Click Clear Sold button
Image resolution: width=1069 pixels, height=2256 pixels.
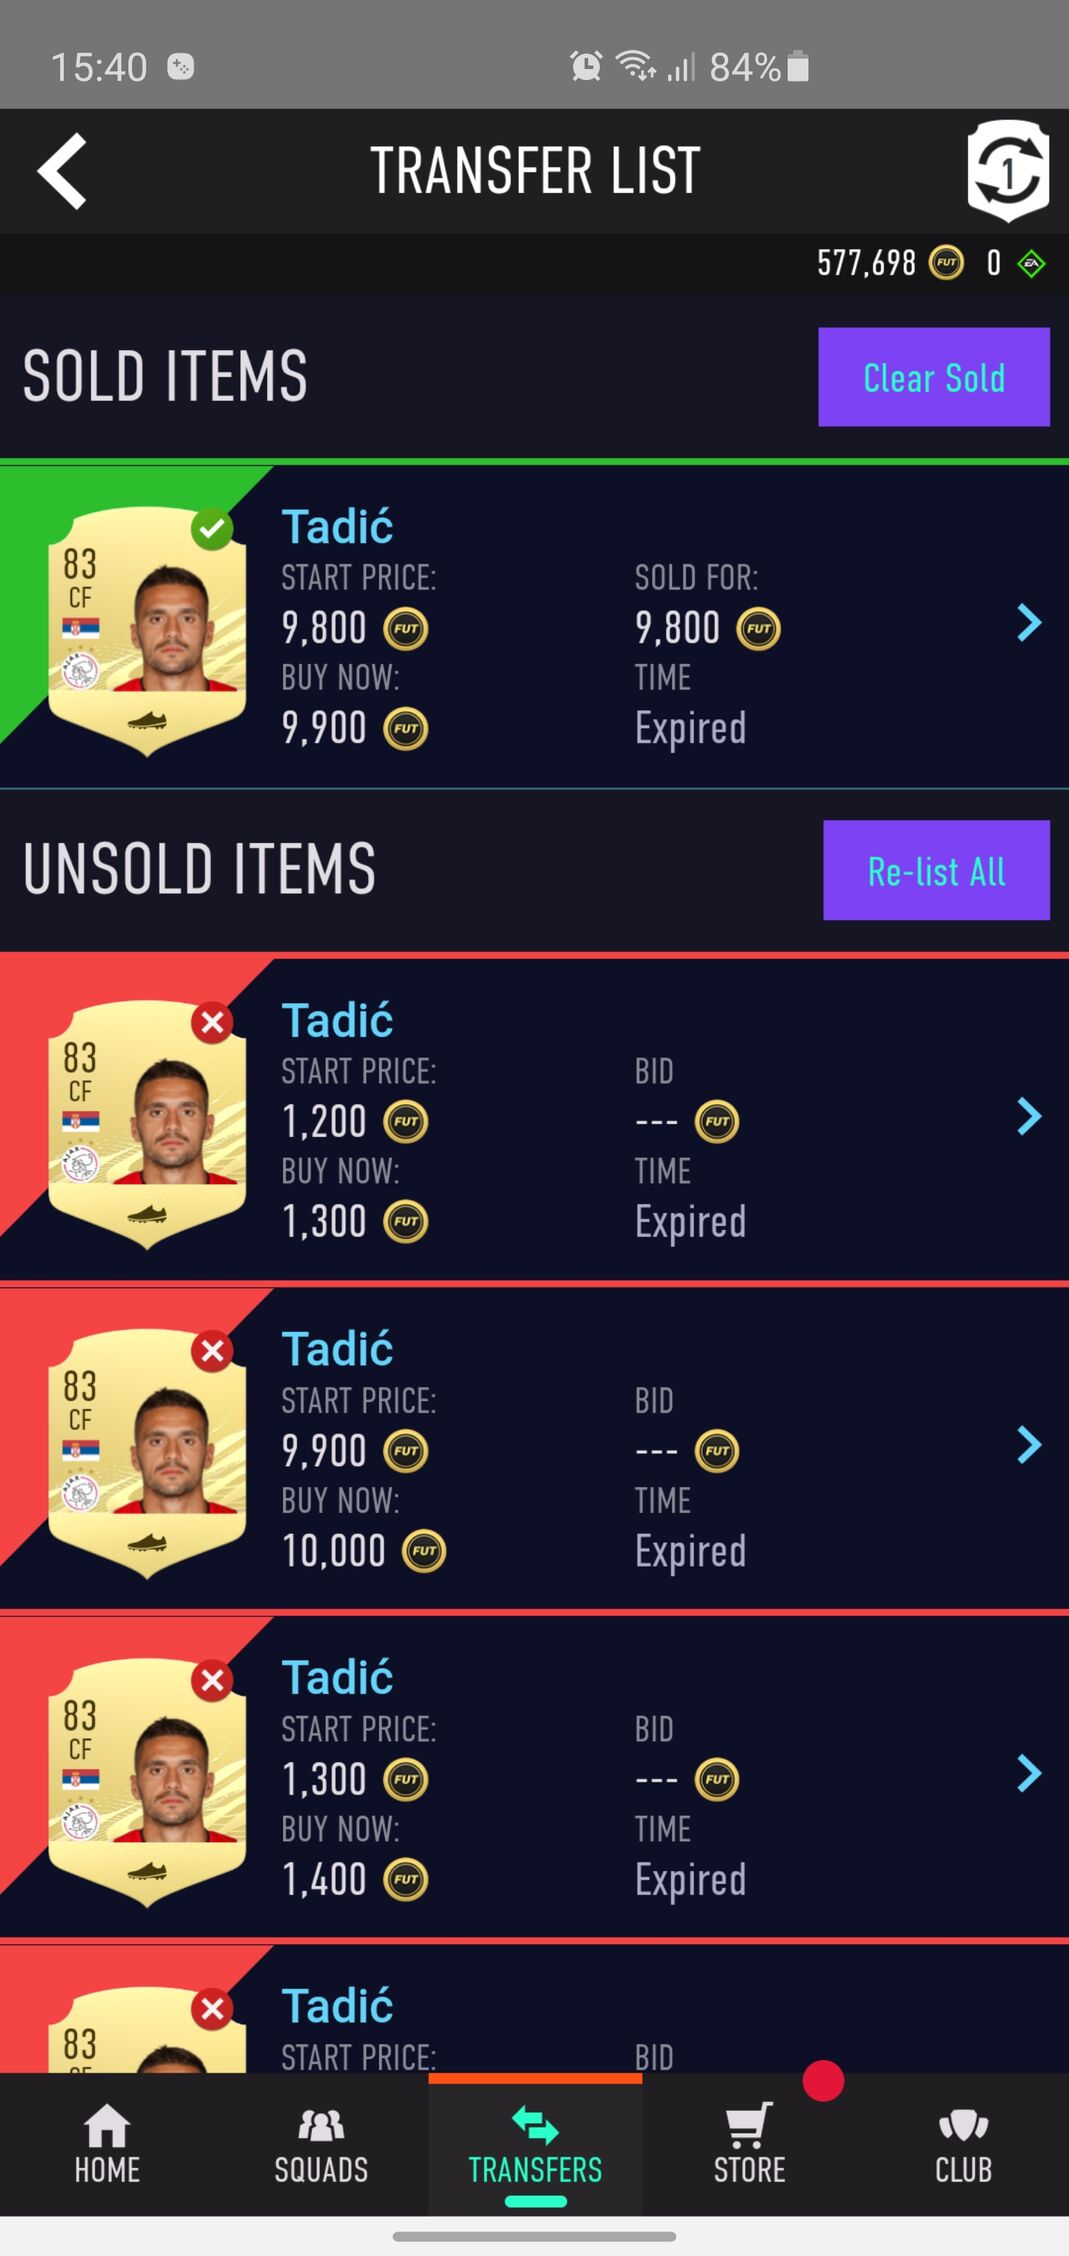[934, 377]
